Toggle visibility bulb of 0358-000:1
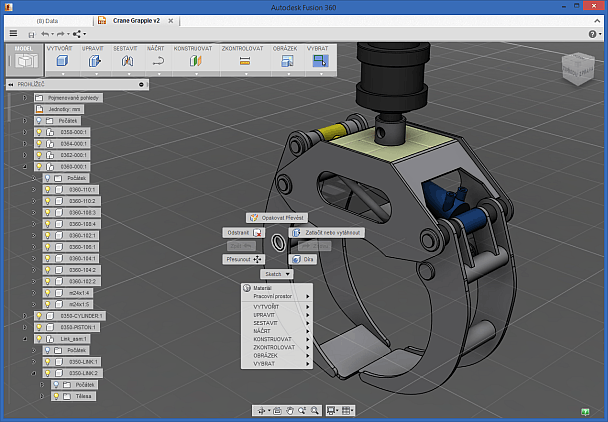The image size is (608, 422). tap(39, 132)
